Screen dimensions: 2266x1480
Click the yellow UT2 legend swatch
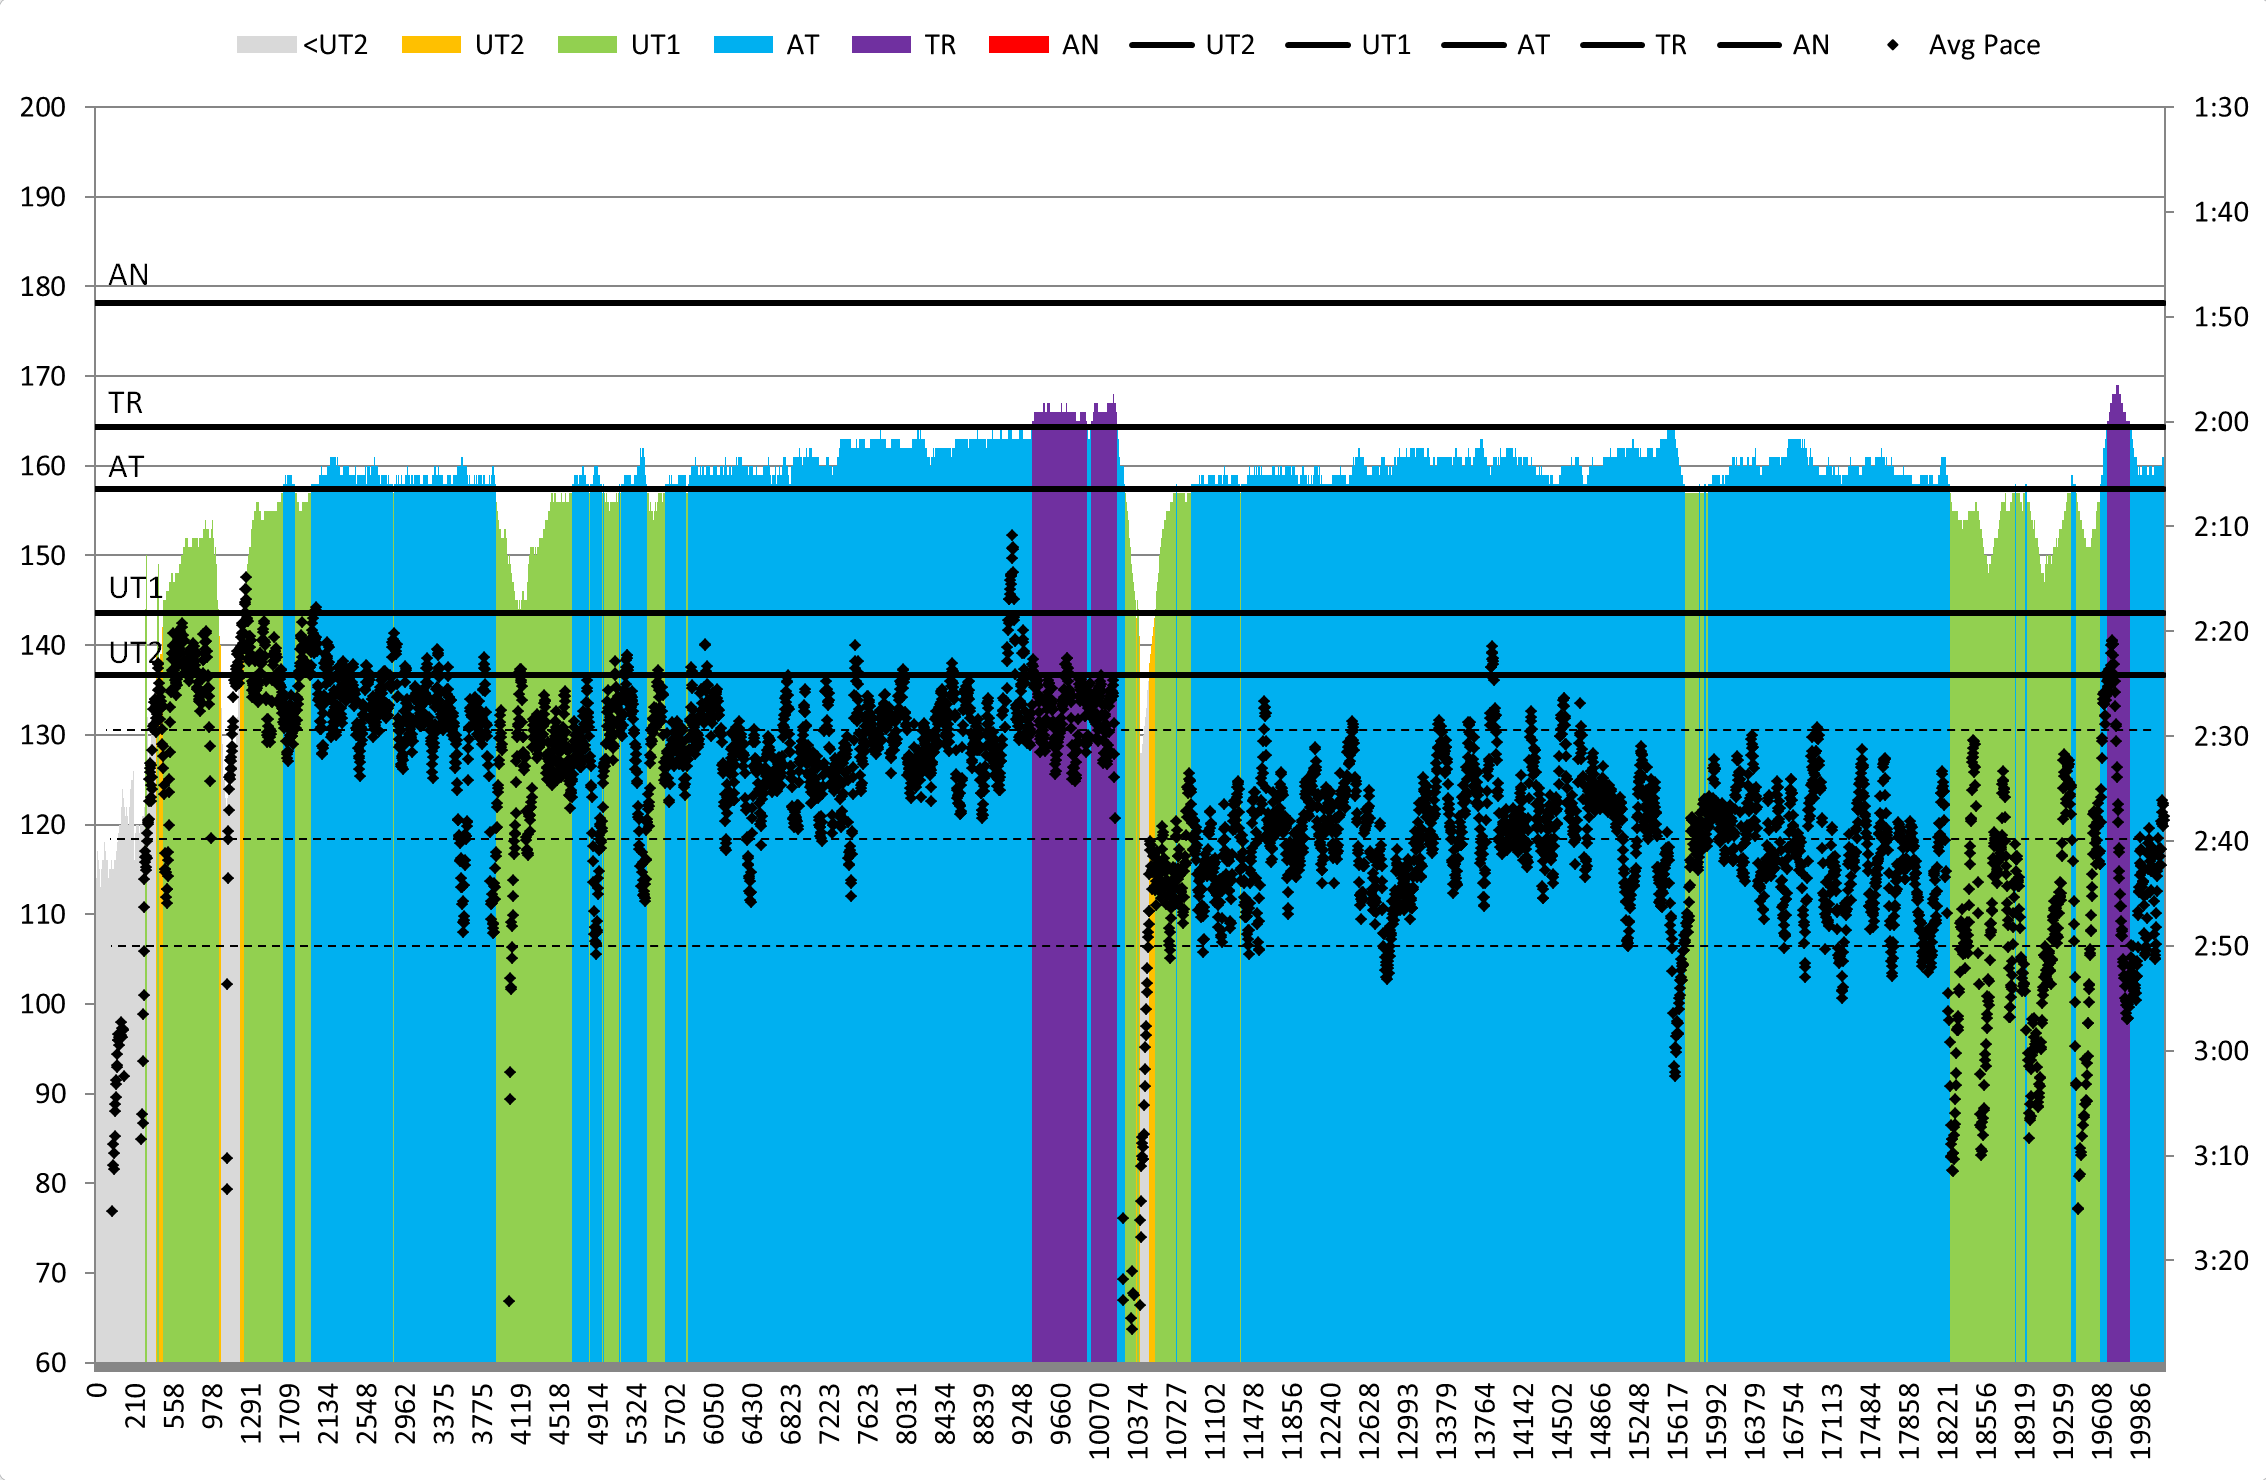(x=431, y=45)
